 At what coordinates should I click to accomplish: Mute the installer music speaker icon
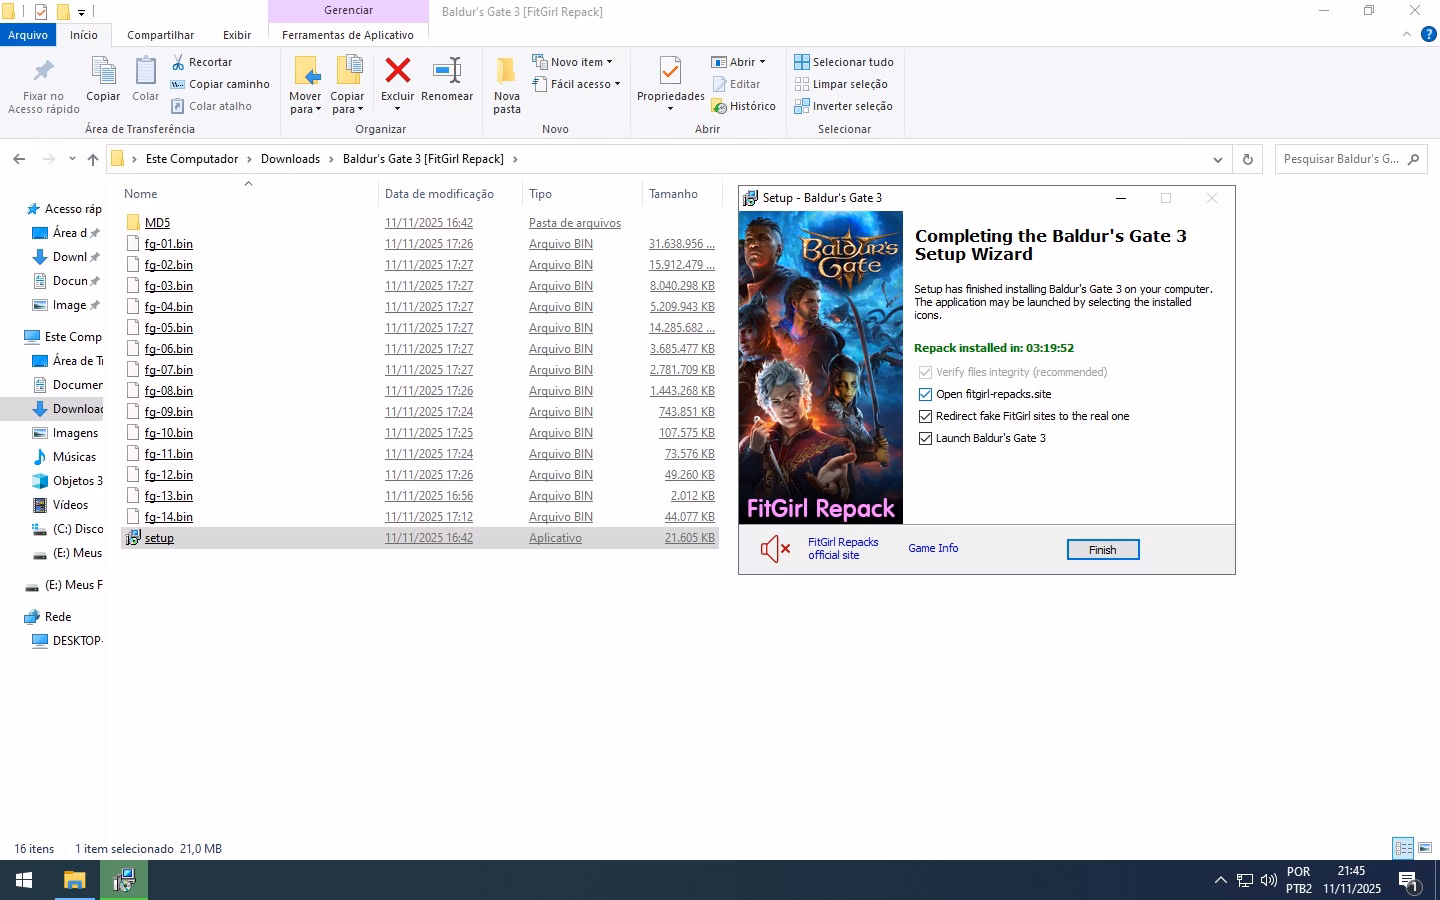pyautogui.click(x=775, y=548)
